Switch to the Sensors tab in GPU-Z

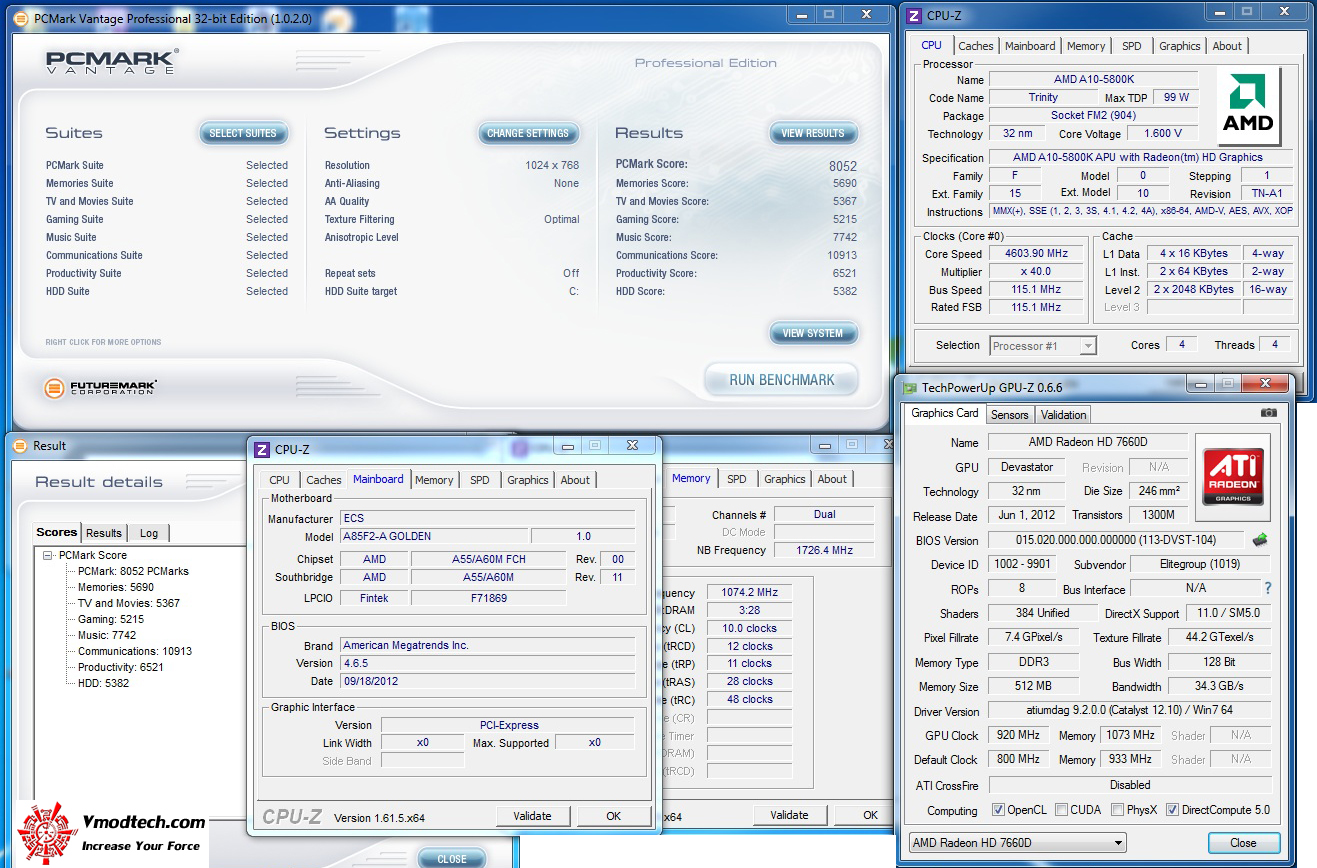tap(1009, 415)
